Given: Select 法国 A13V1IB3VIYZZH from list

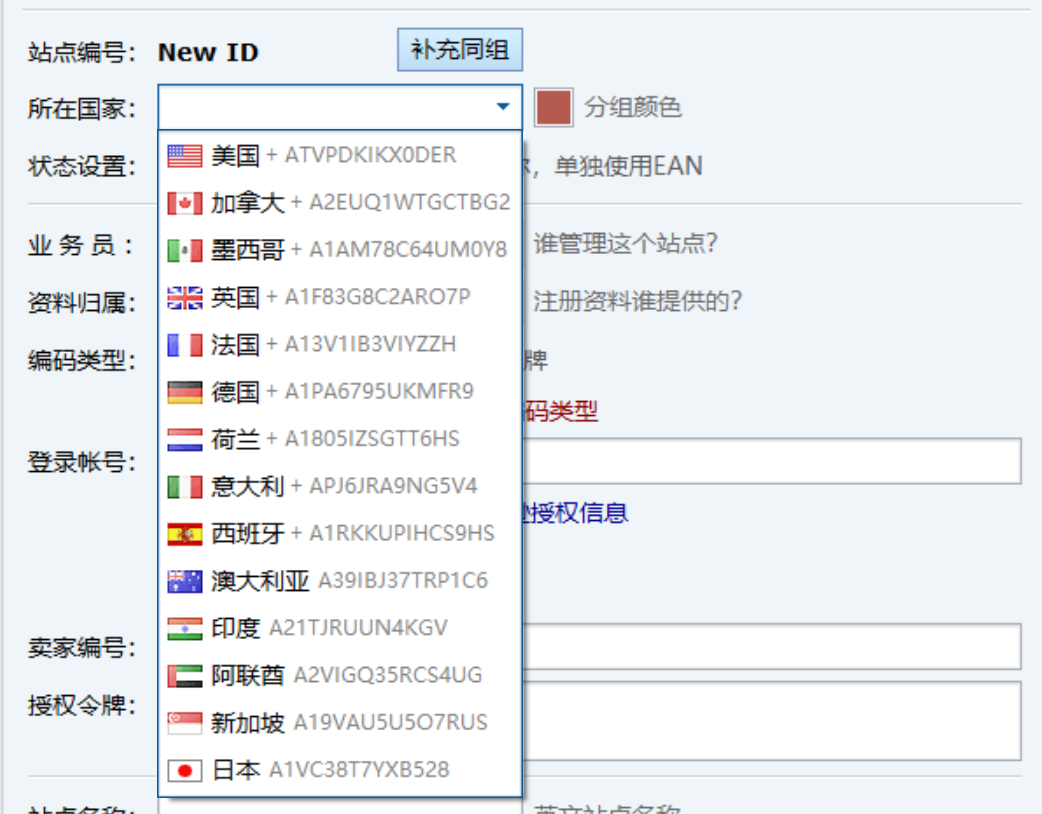Looking at the screenshot, I should tap(334, 345).
